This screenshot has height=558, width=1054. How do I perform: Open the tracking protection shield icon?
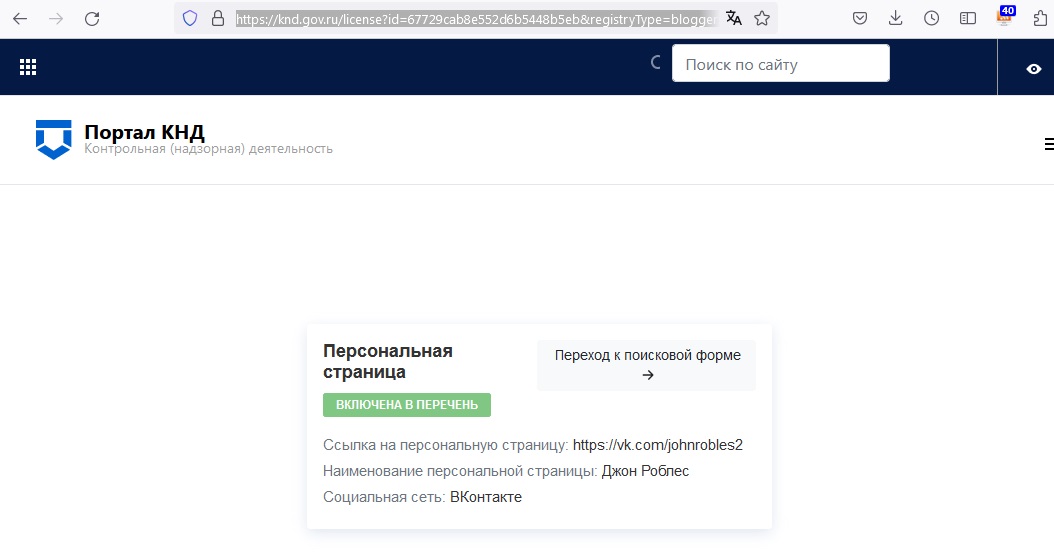[190, 18]
